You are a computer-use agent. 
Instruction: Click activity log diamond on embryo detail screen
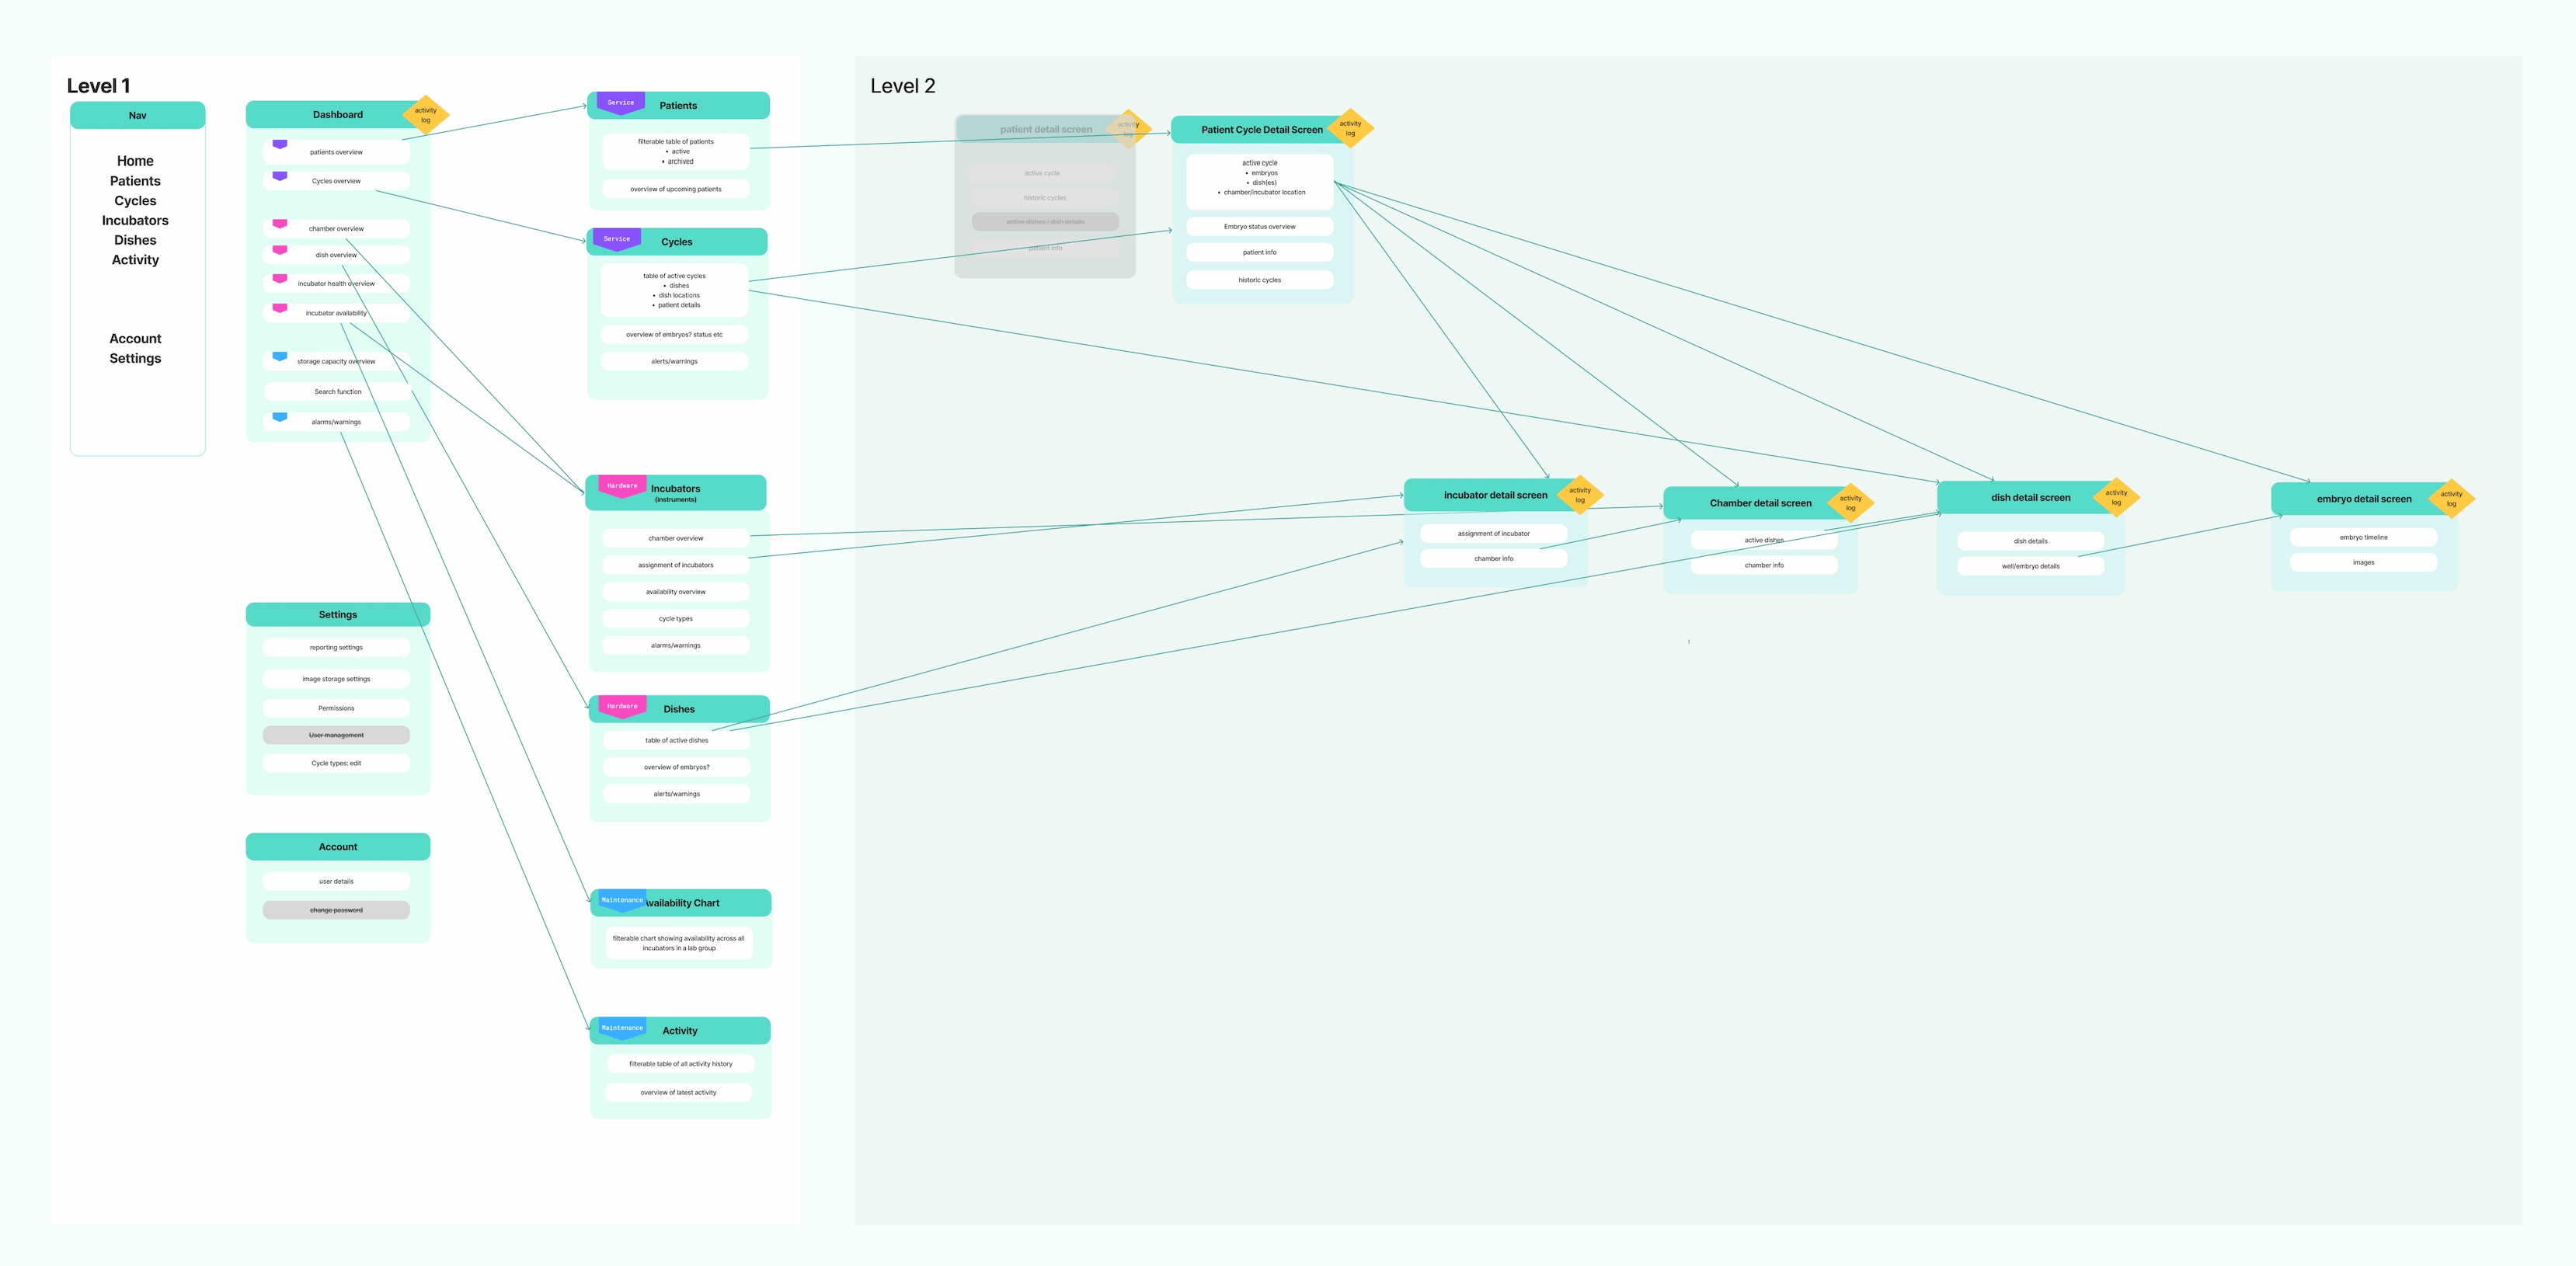point(2450,498)
